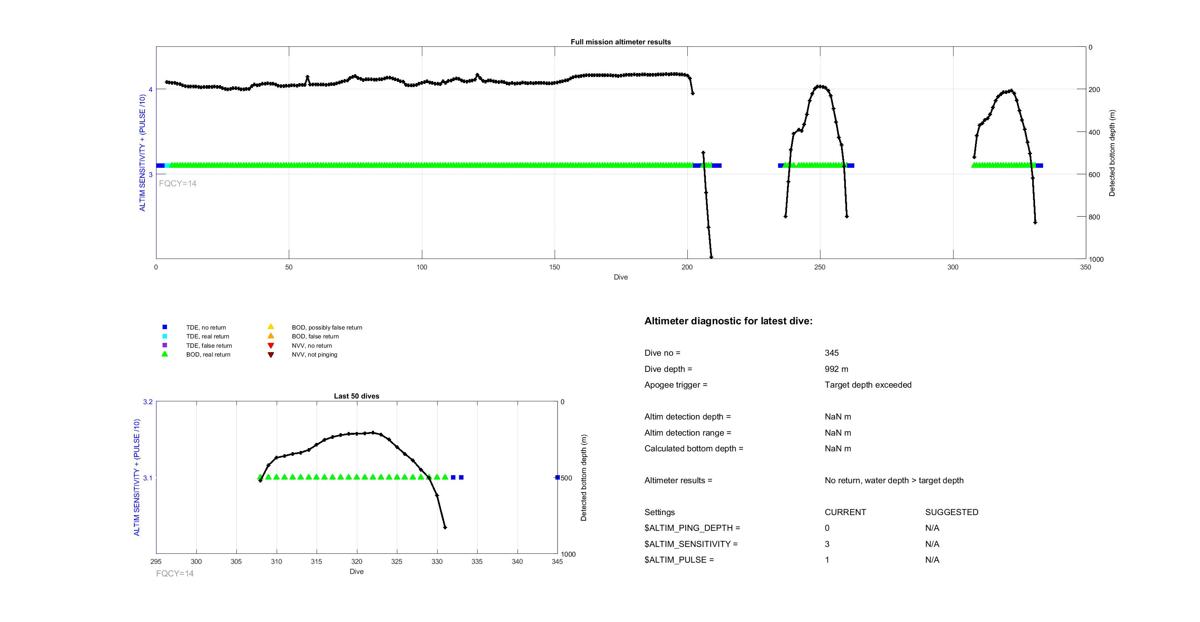The width and height of the screenshot is (1200, 622).
Task: Click the yellow triangle BOD possibly false return marker
Action: point(270,327)
